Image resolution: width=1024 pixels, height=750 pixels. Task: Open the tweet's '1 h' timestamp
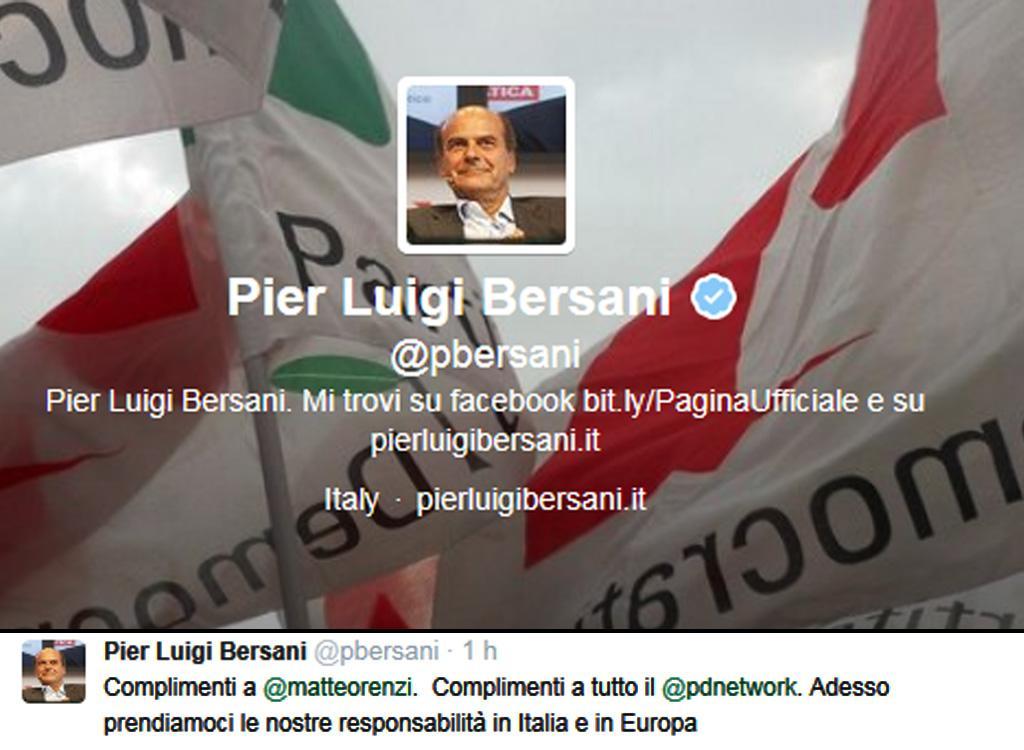pyautogui.click(x=479, y=651)
